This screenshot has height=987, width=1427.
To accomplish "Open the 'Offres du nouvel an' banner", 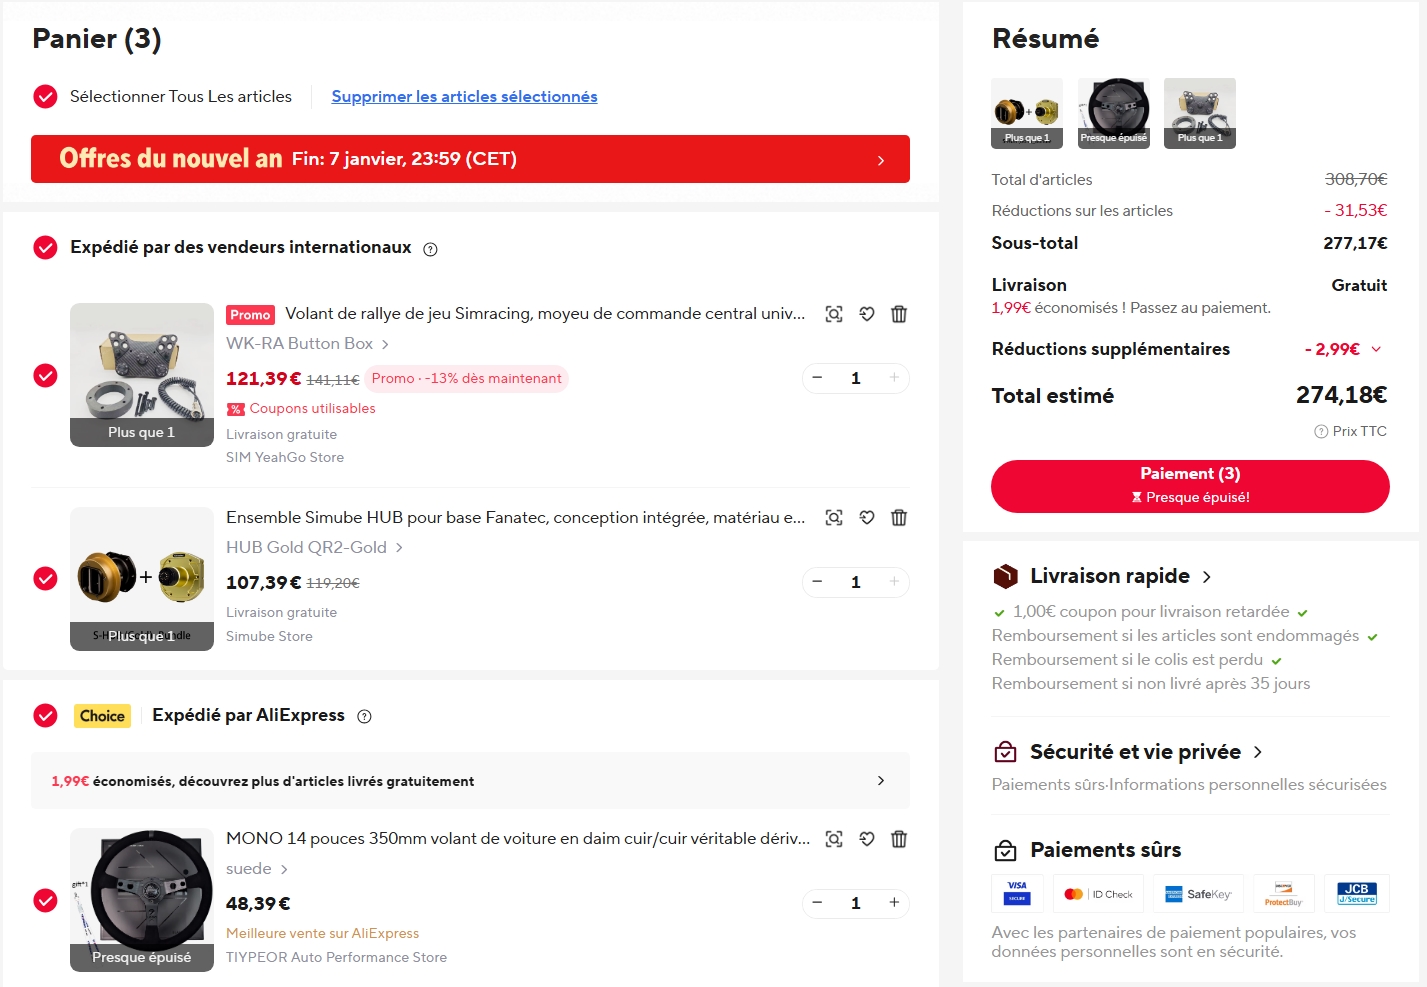I will [470, 159].
